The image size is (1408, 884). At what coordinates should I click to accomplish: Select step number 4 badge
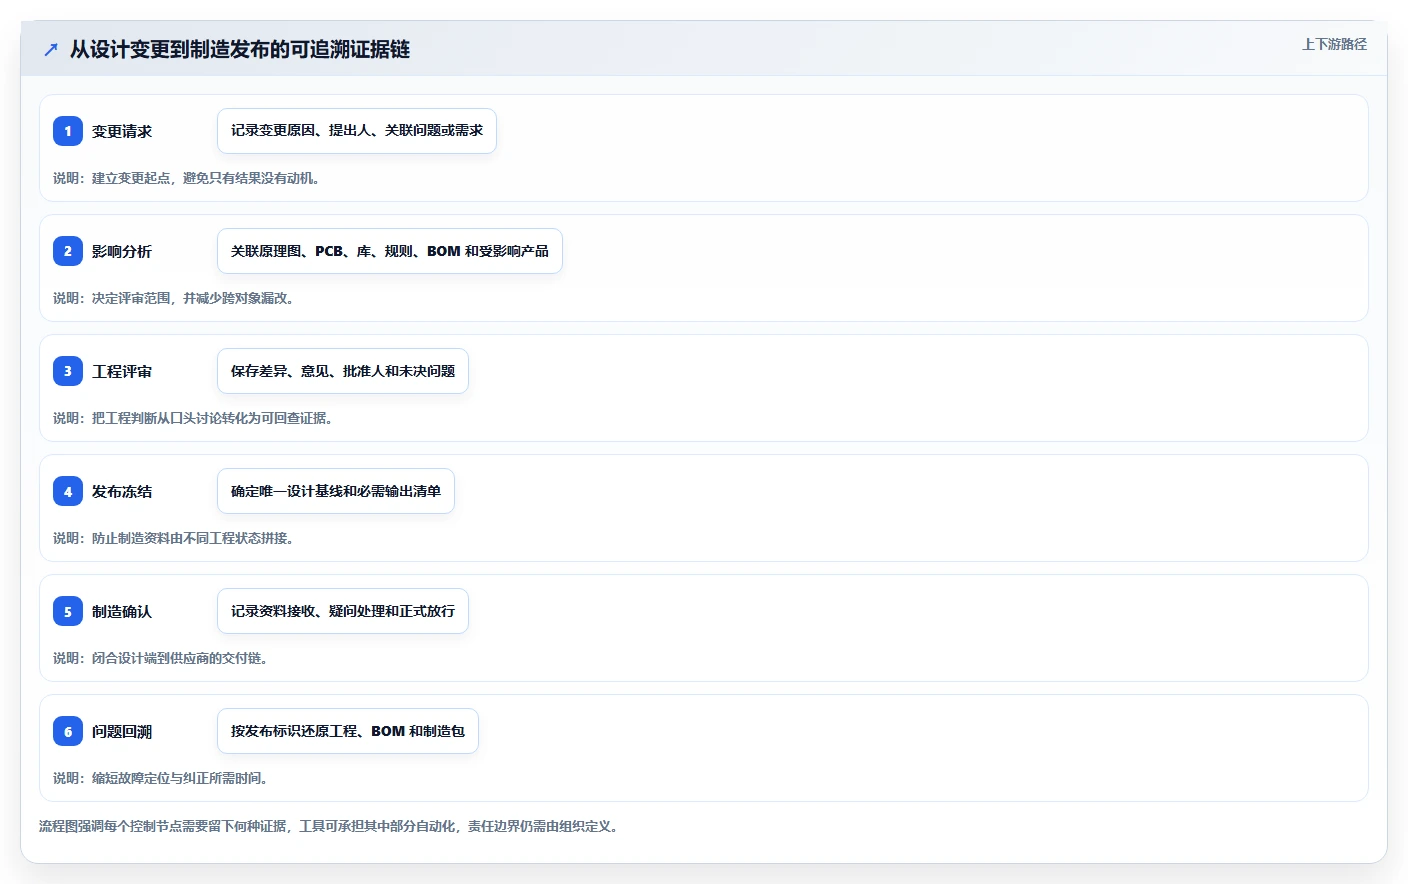tap(68, 491)
